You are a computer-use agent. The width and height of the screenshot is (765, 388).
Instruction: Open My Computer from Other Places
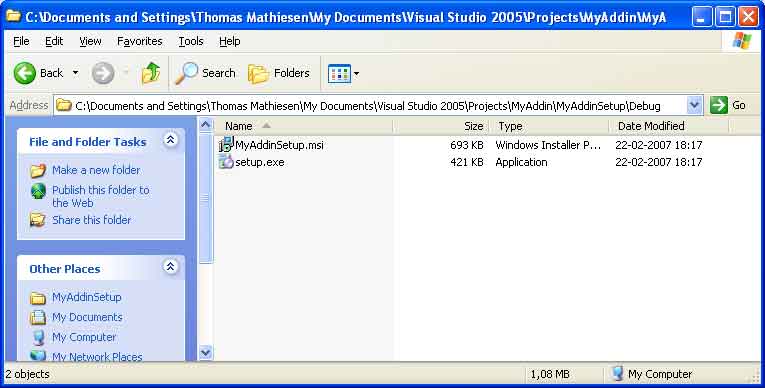(84, 337)
